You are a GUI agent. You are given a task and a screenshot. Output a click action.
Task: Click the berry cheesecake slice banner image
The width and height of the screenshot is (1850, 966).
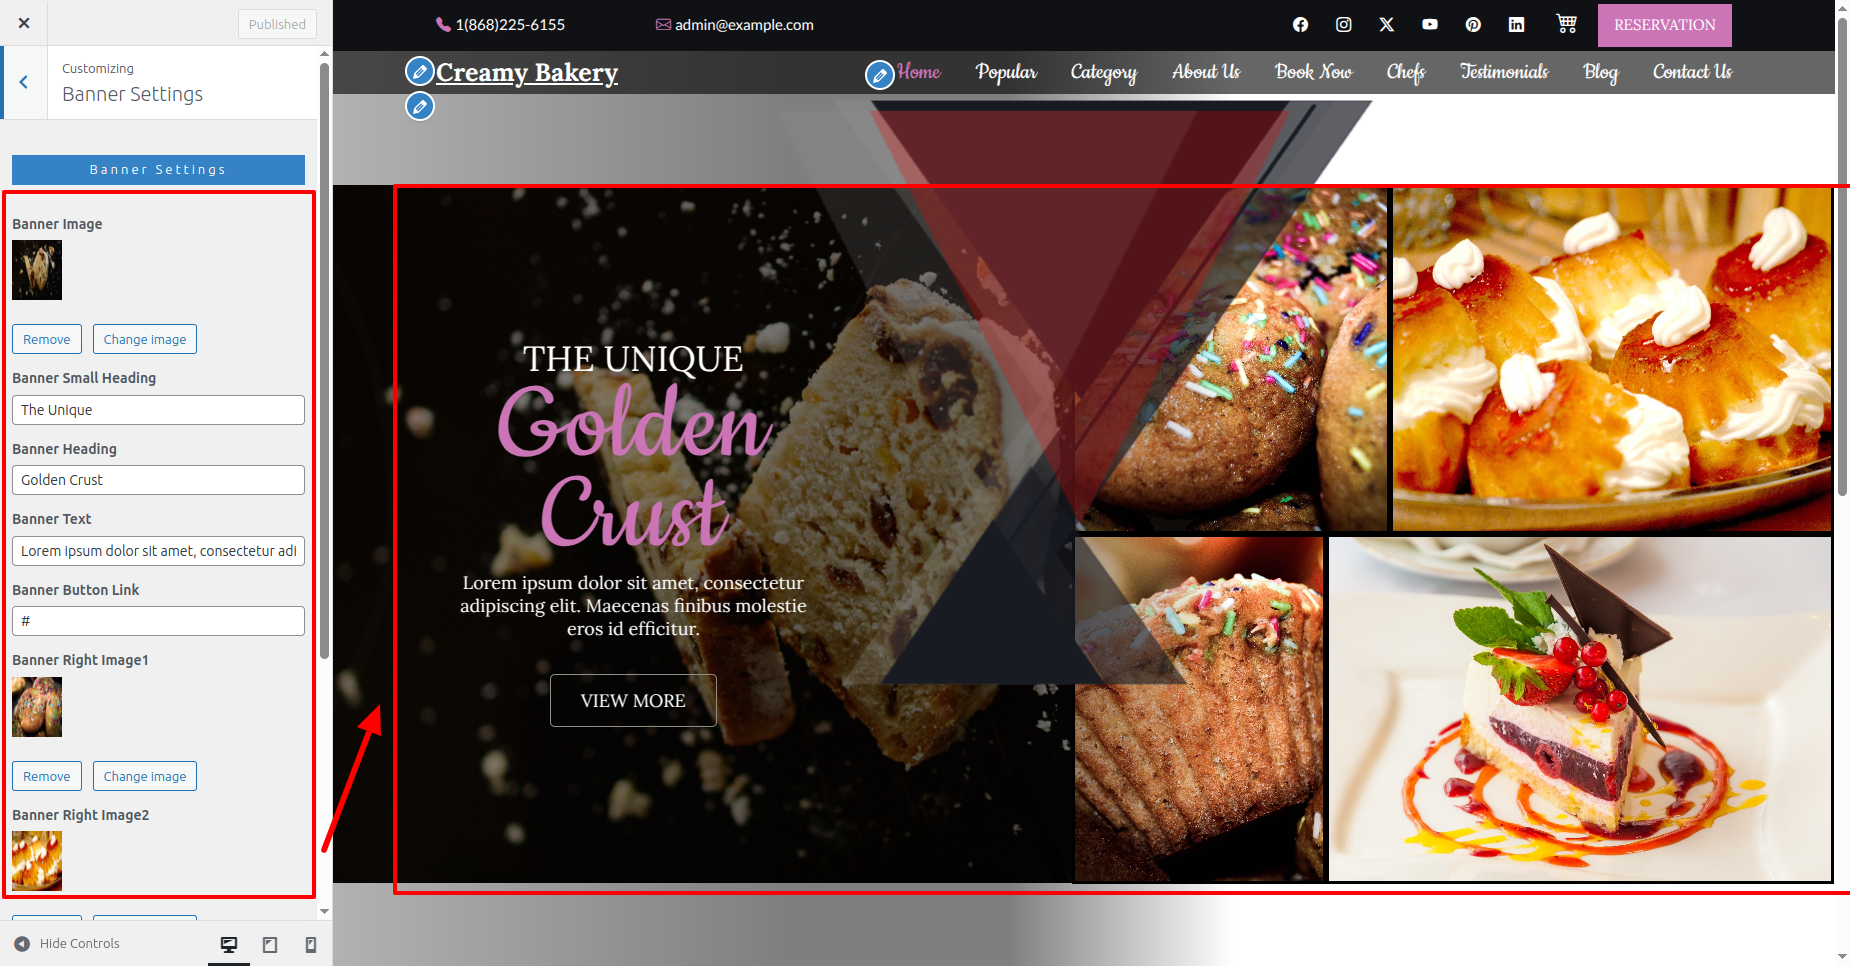[1580, 709]
